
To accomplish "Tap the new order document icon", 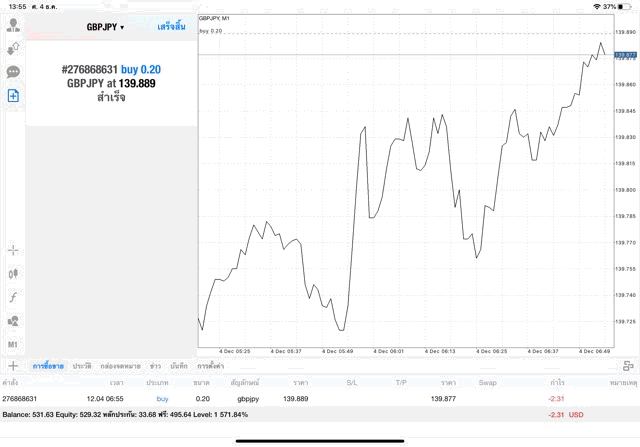I will click(13, 96).
